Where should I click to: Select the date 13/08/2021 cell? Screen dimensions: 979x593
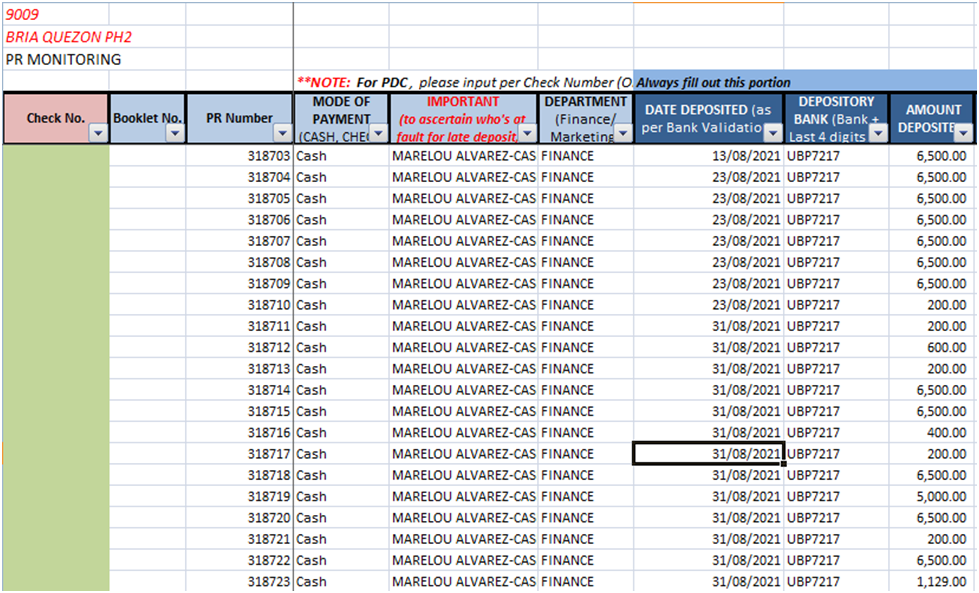709,156
